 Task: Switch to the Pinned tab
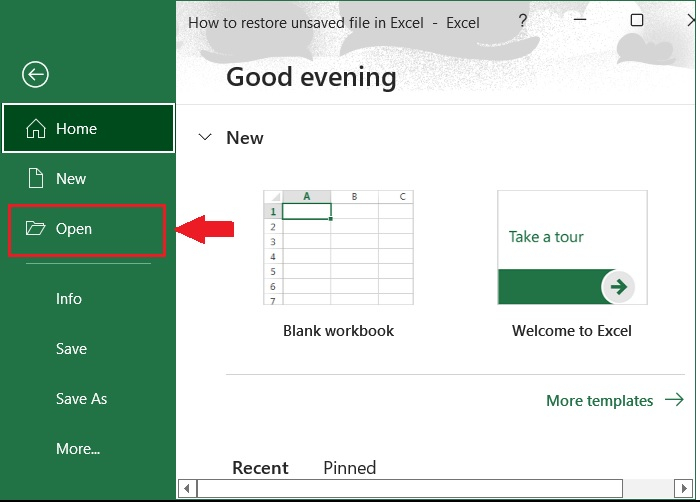[x=350, y=468]
